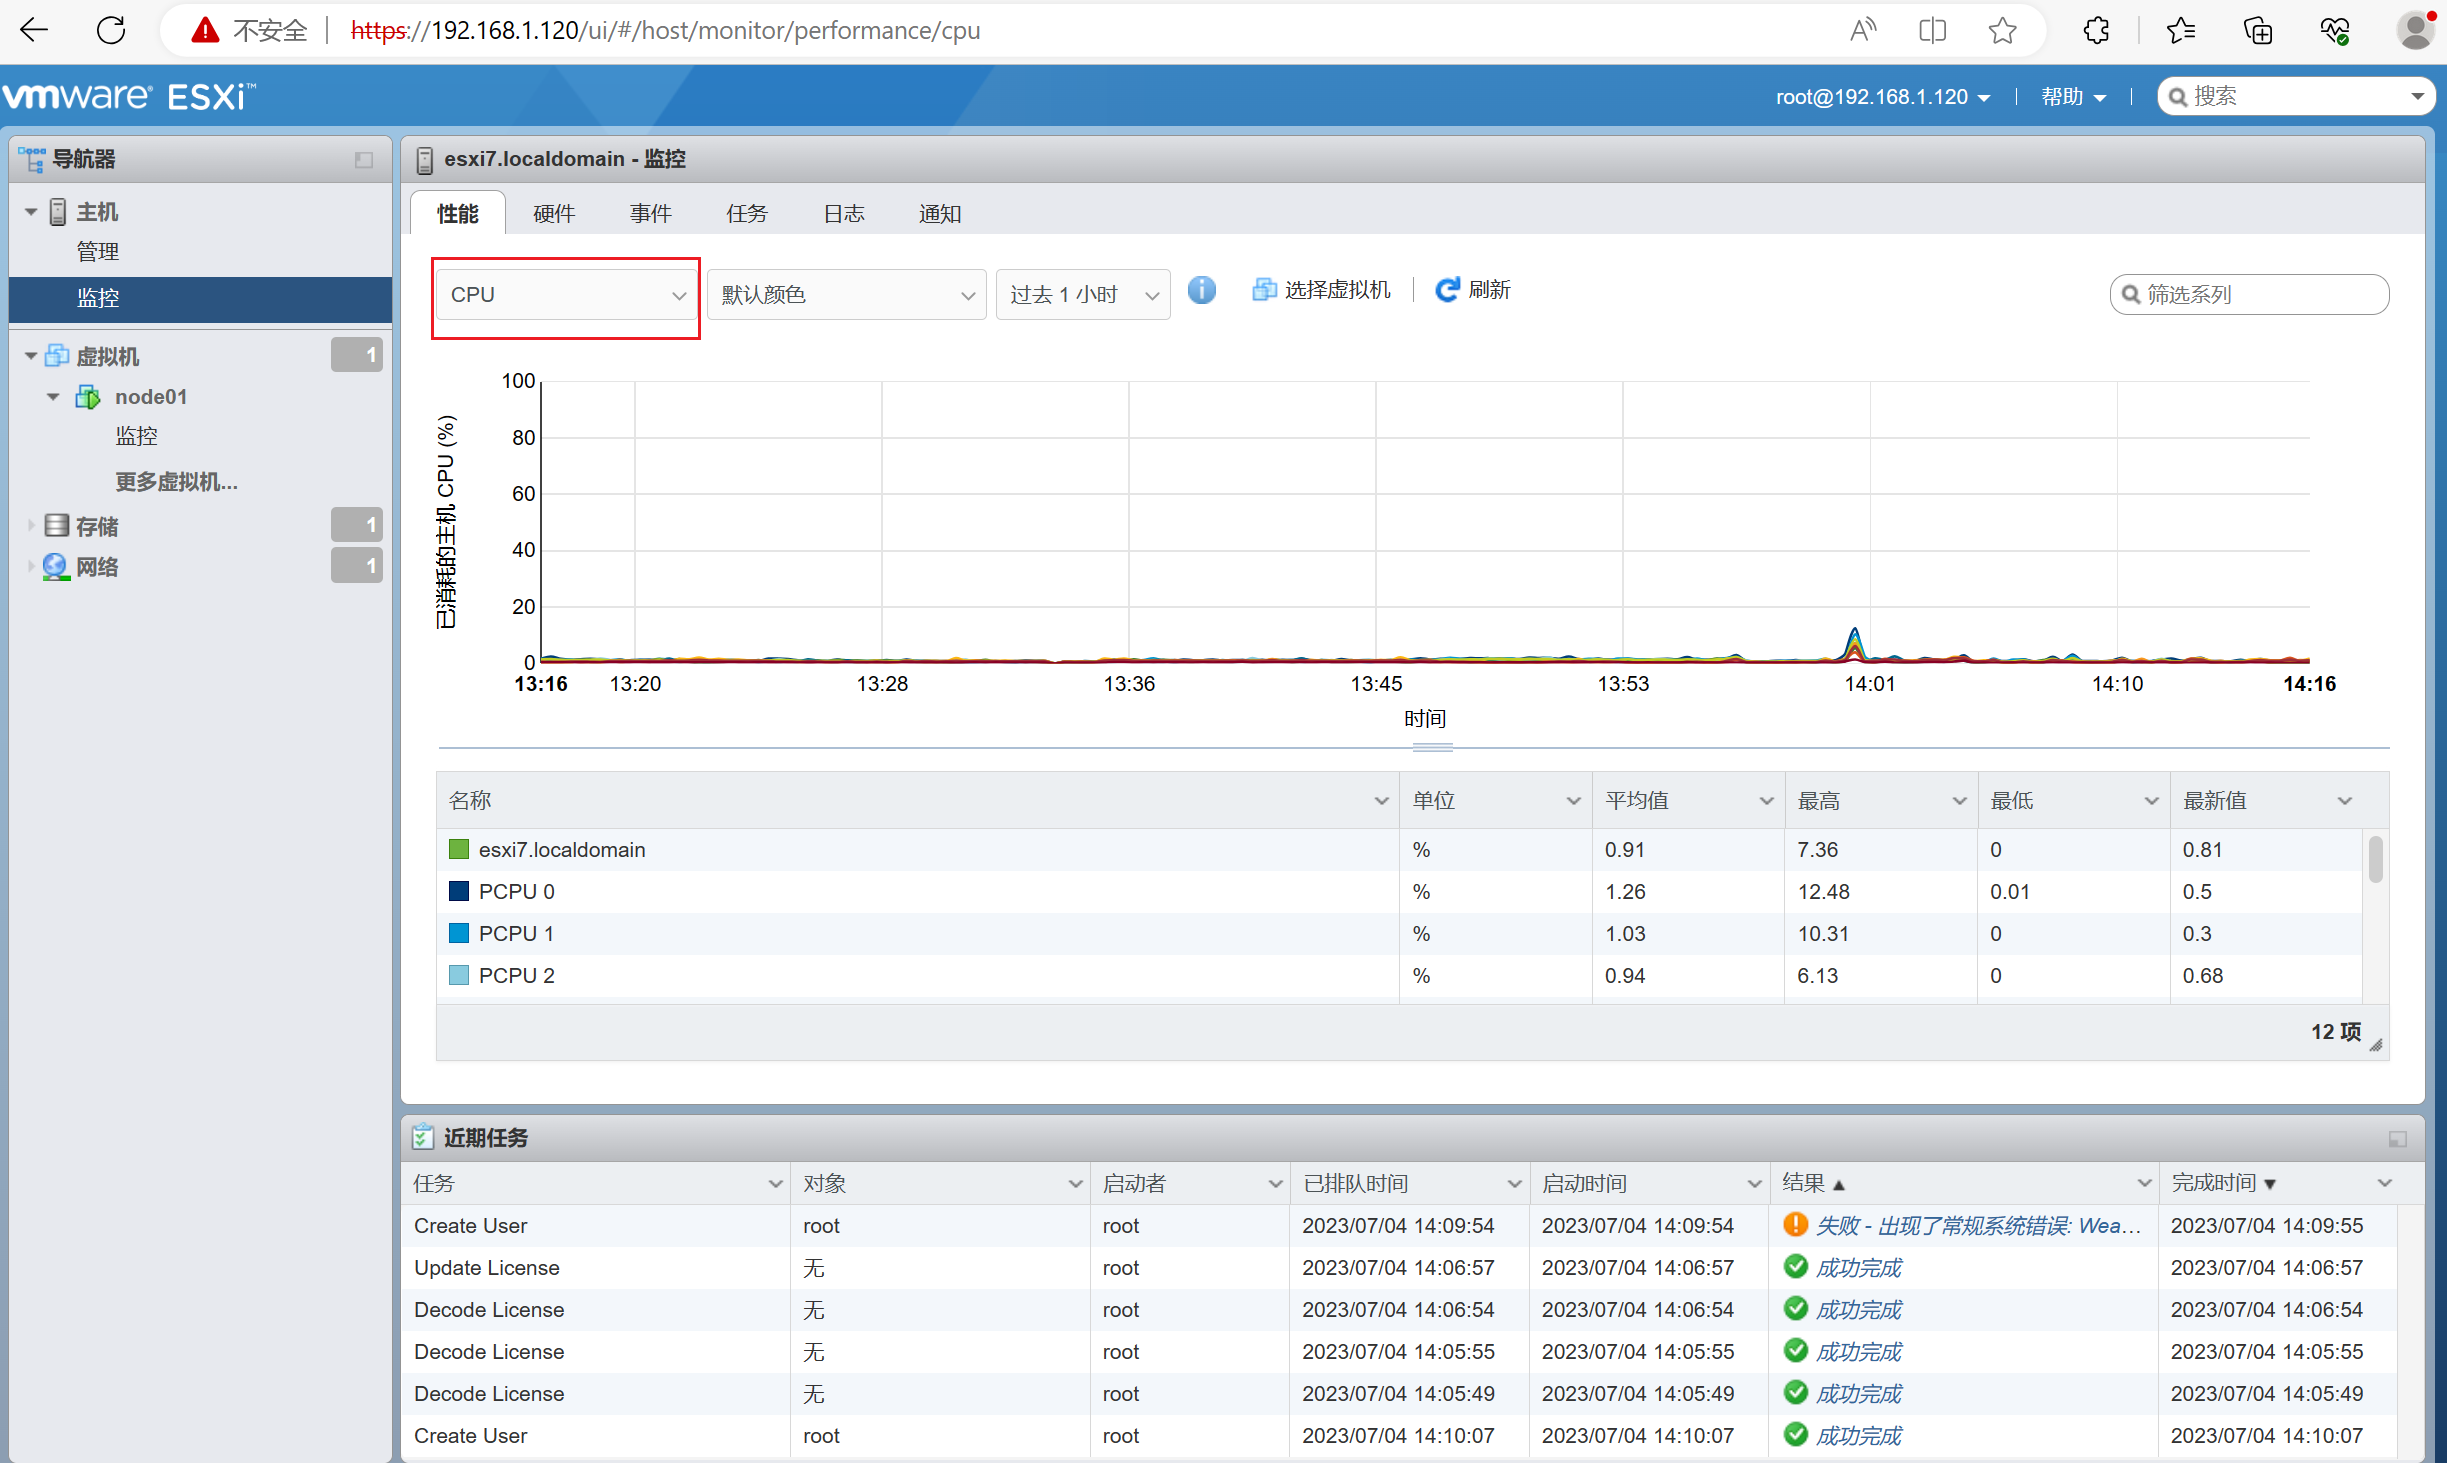Select the PCPU 1 table row
The image size is (2447, 1463).
1398,933
